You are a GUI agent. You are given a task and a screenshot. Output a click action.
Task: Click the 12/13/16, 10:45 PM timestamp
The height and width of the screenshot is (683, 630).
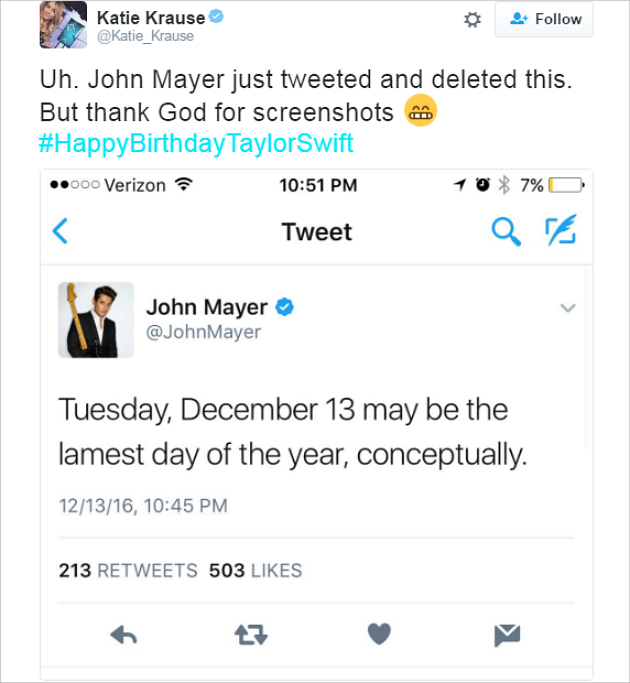143,506
